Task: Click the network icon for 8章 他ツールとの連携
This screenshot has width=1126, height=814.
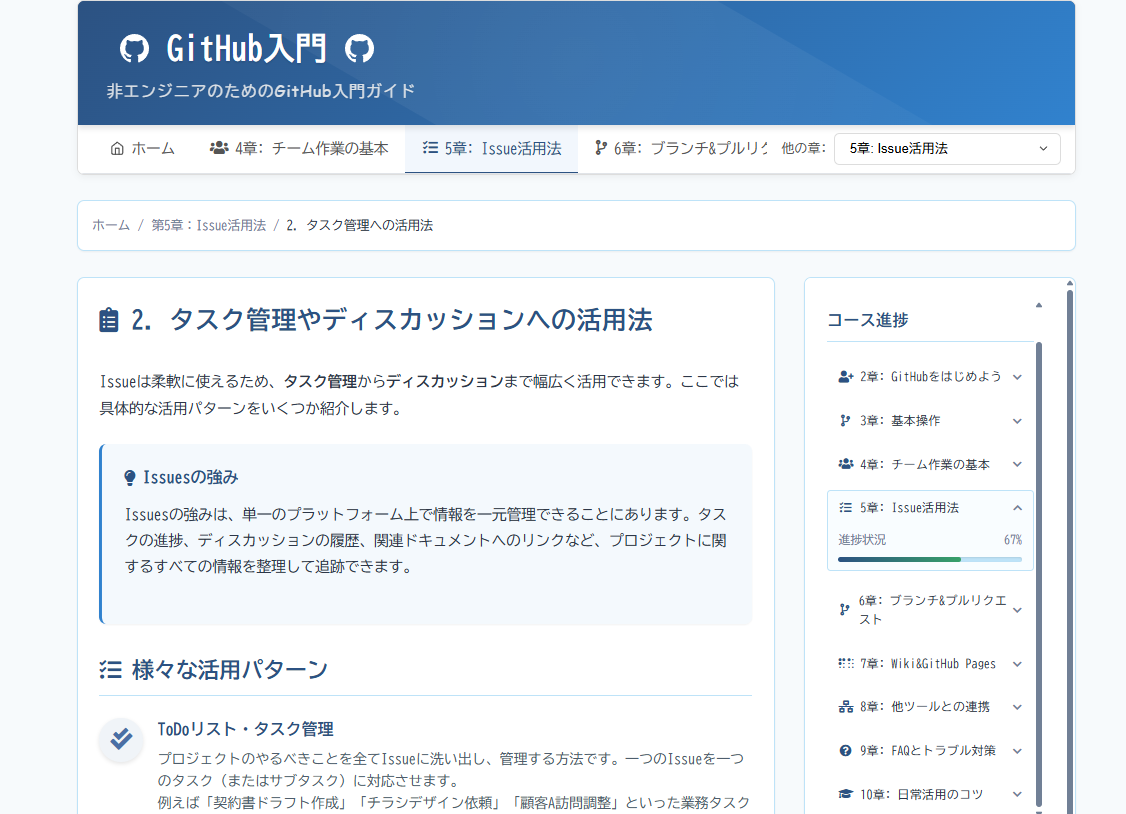Action: tap(846, 707)
